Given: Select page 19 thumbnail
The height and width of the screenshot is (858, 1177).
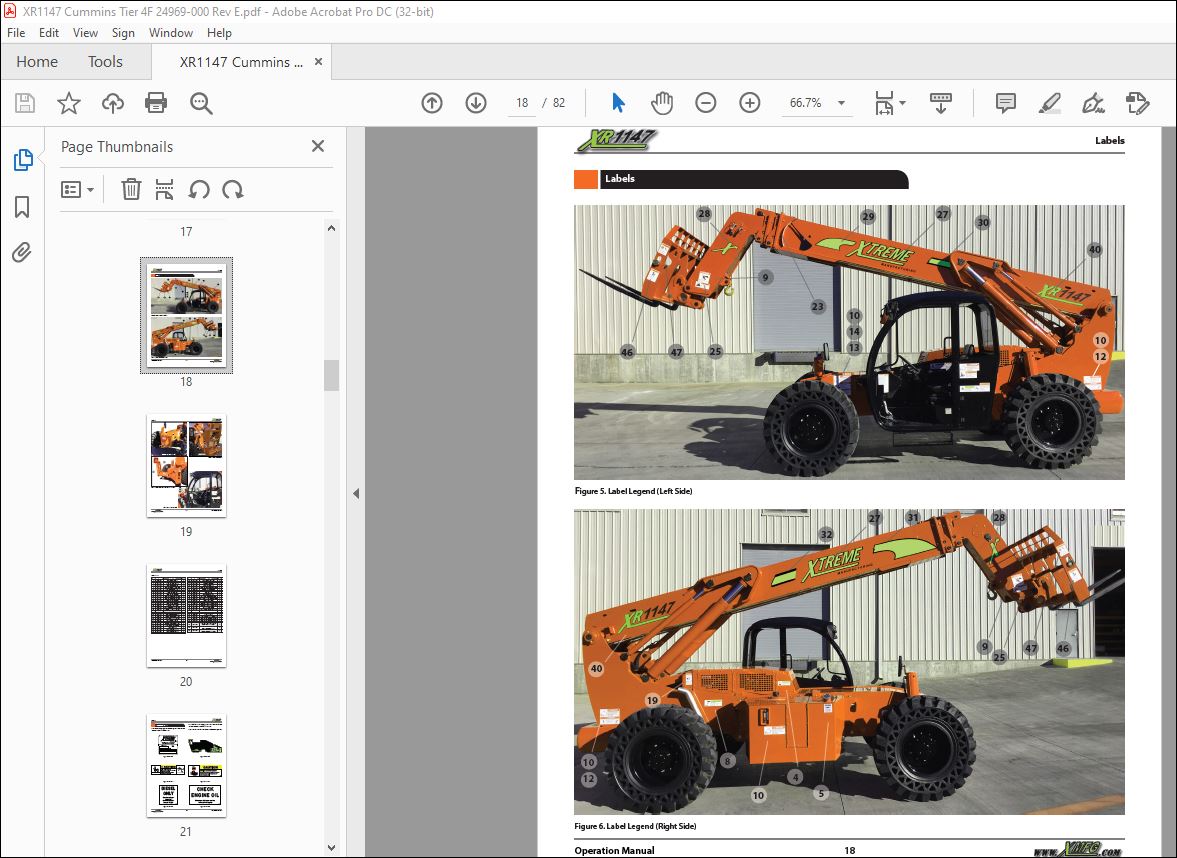Looking at the screenshot, I should [x=186, y=465].
